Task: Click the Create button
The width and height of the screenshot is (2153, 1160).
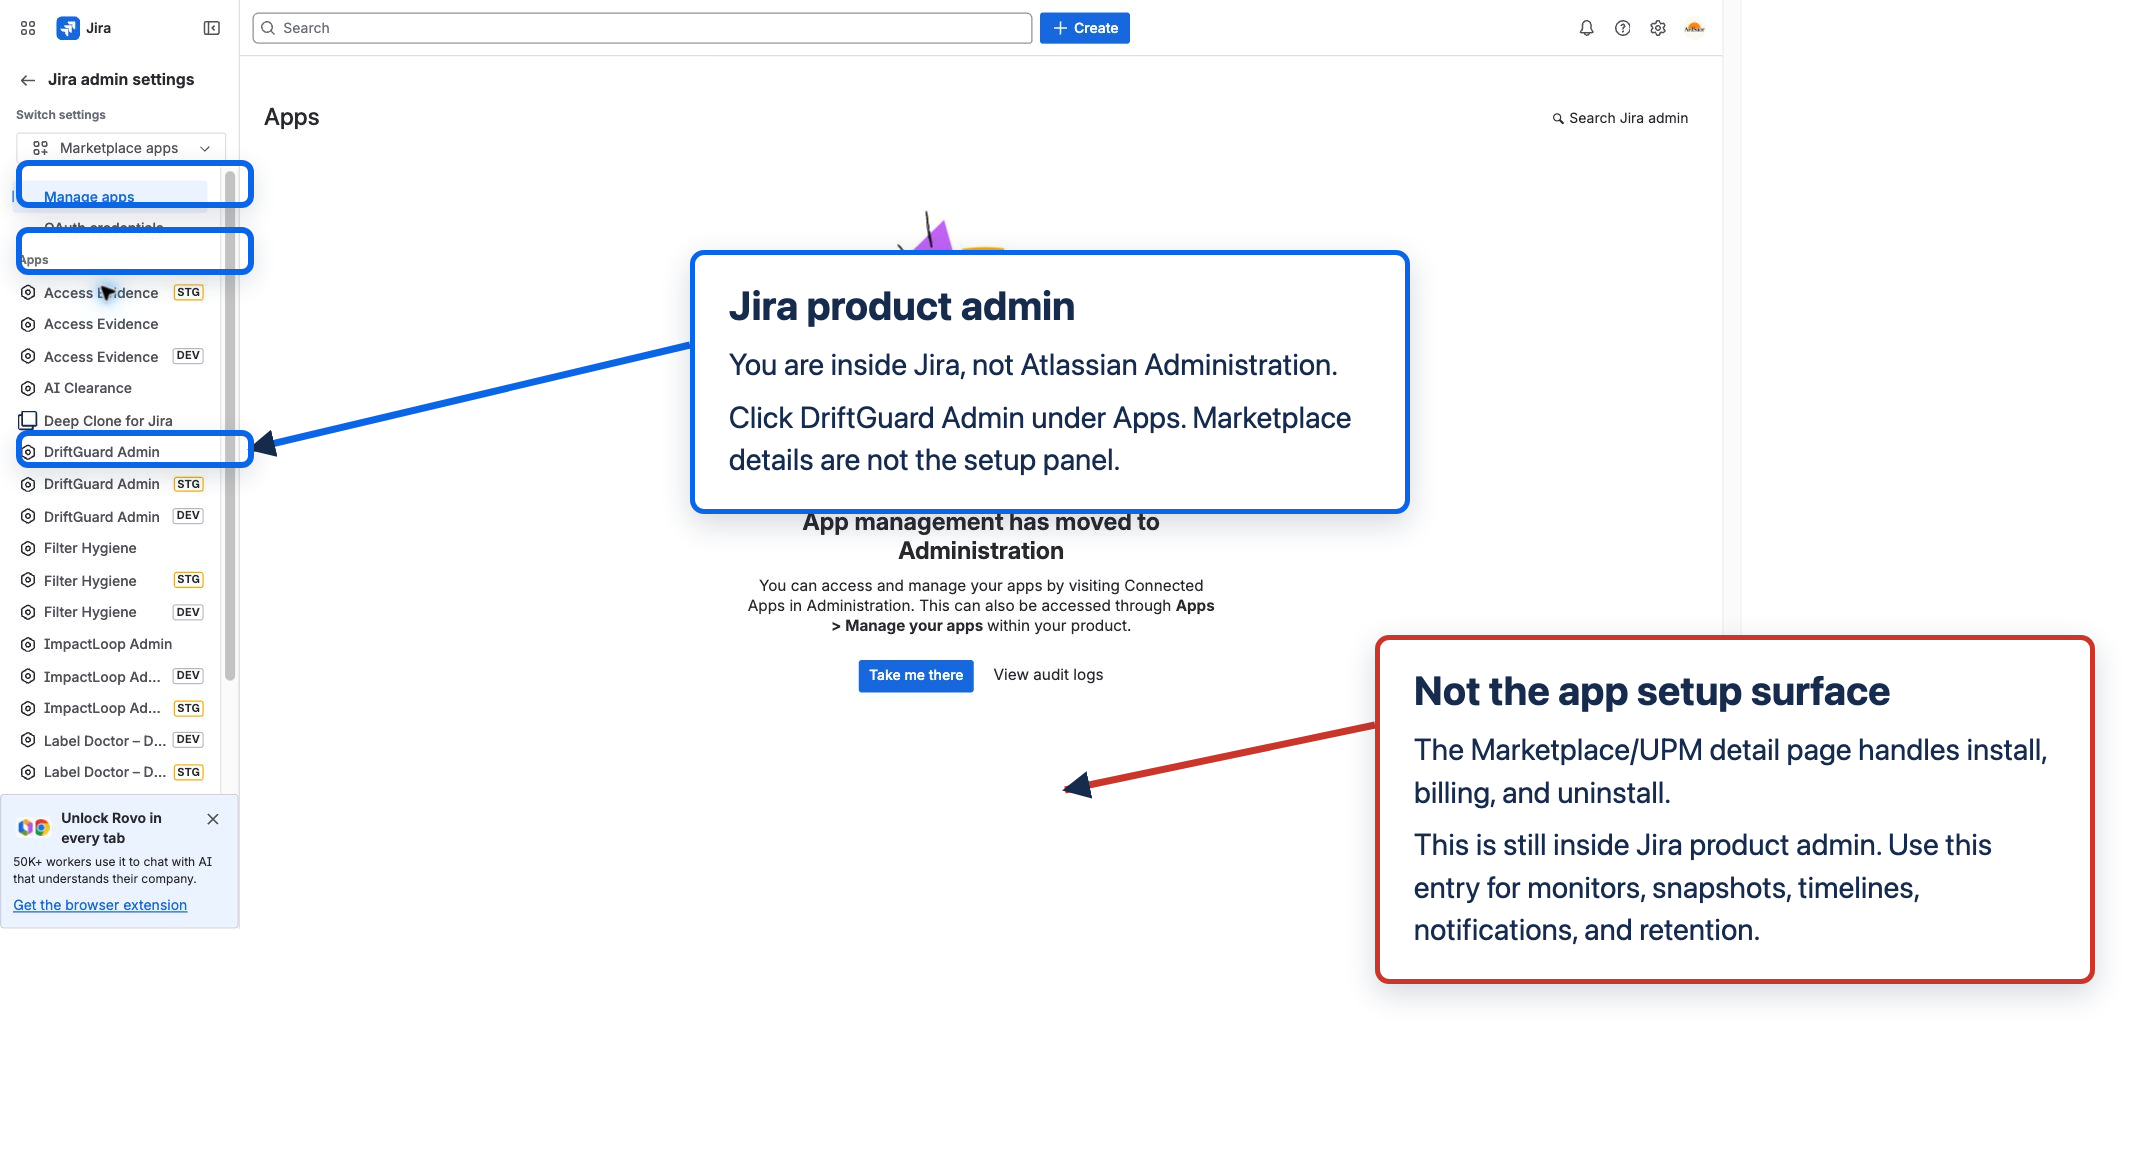Action: coord(1085,28)
